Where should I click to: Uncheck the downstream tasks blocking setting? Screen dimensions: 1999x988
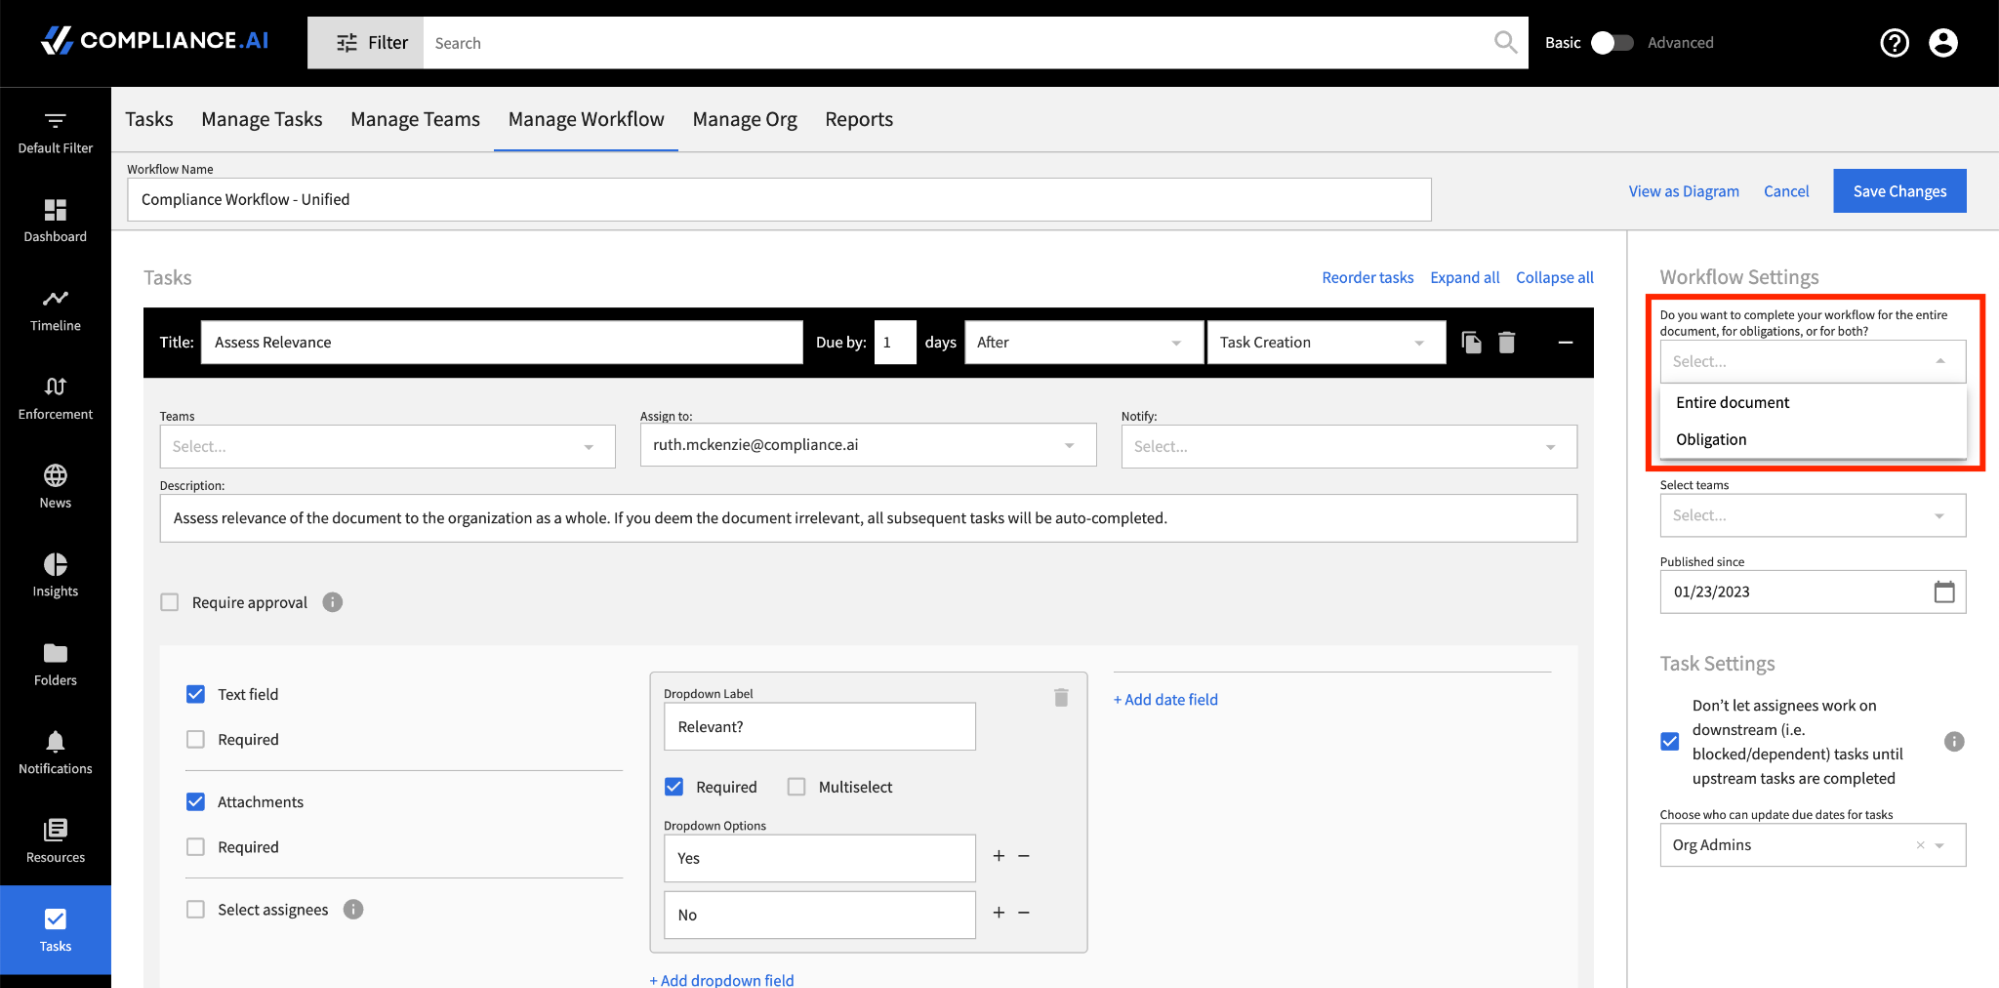point(1670,741)
